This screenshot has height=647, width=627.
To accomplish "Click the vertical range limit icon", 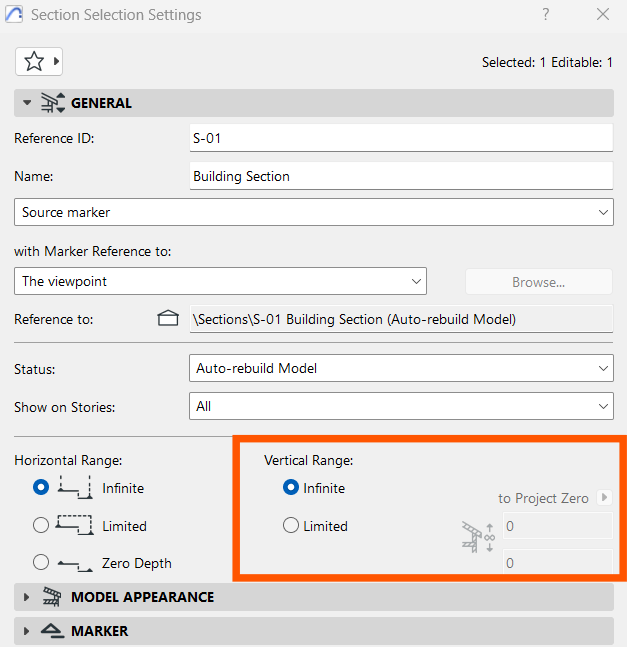I will [478, 537].
